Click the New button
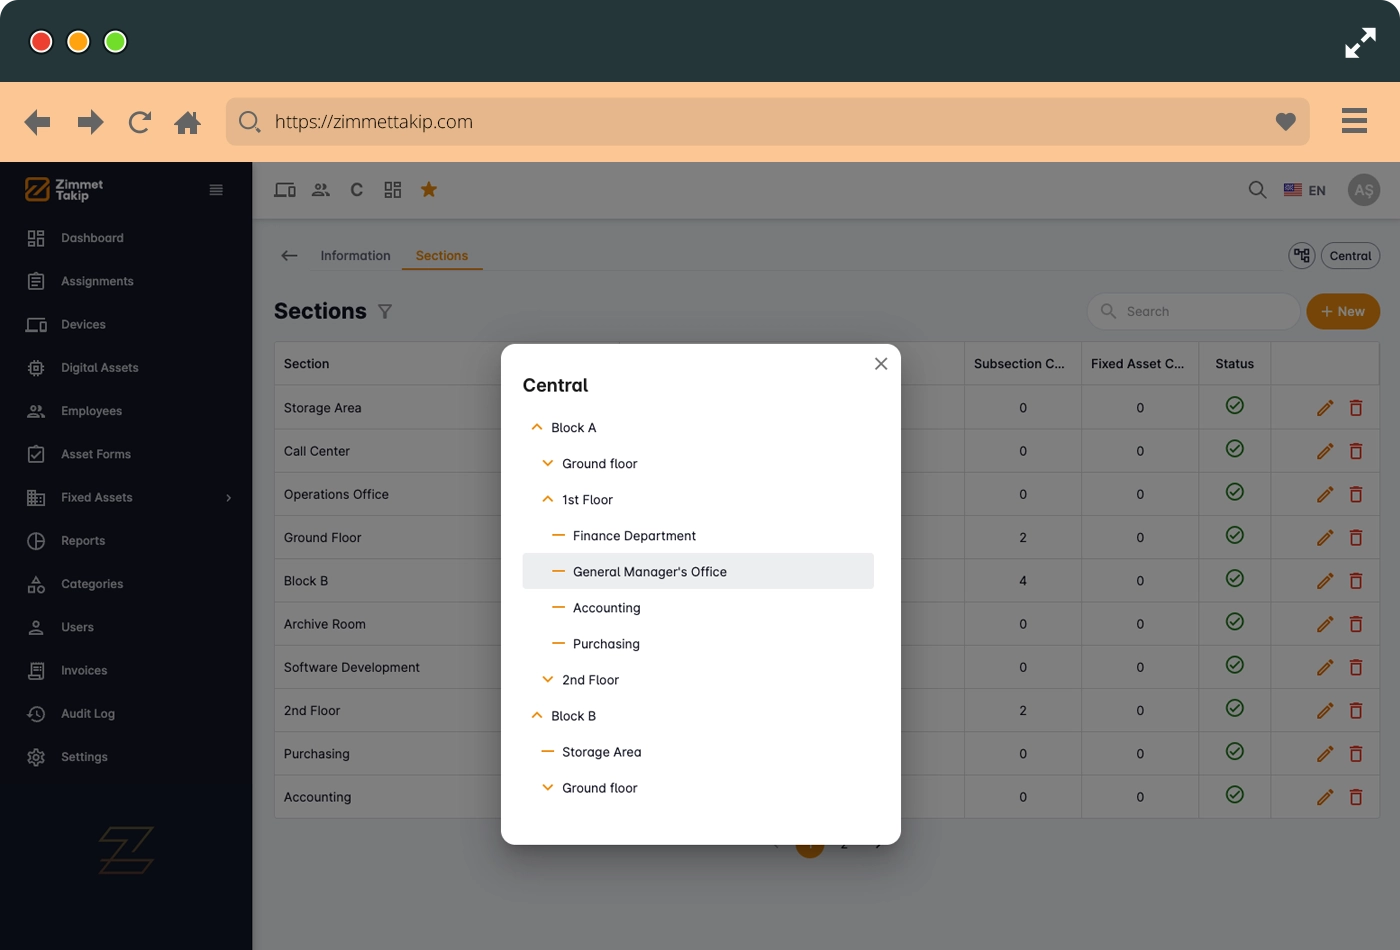Image resolution: width=1400 pixels, height=950 pixels. pos(1343,311)
